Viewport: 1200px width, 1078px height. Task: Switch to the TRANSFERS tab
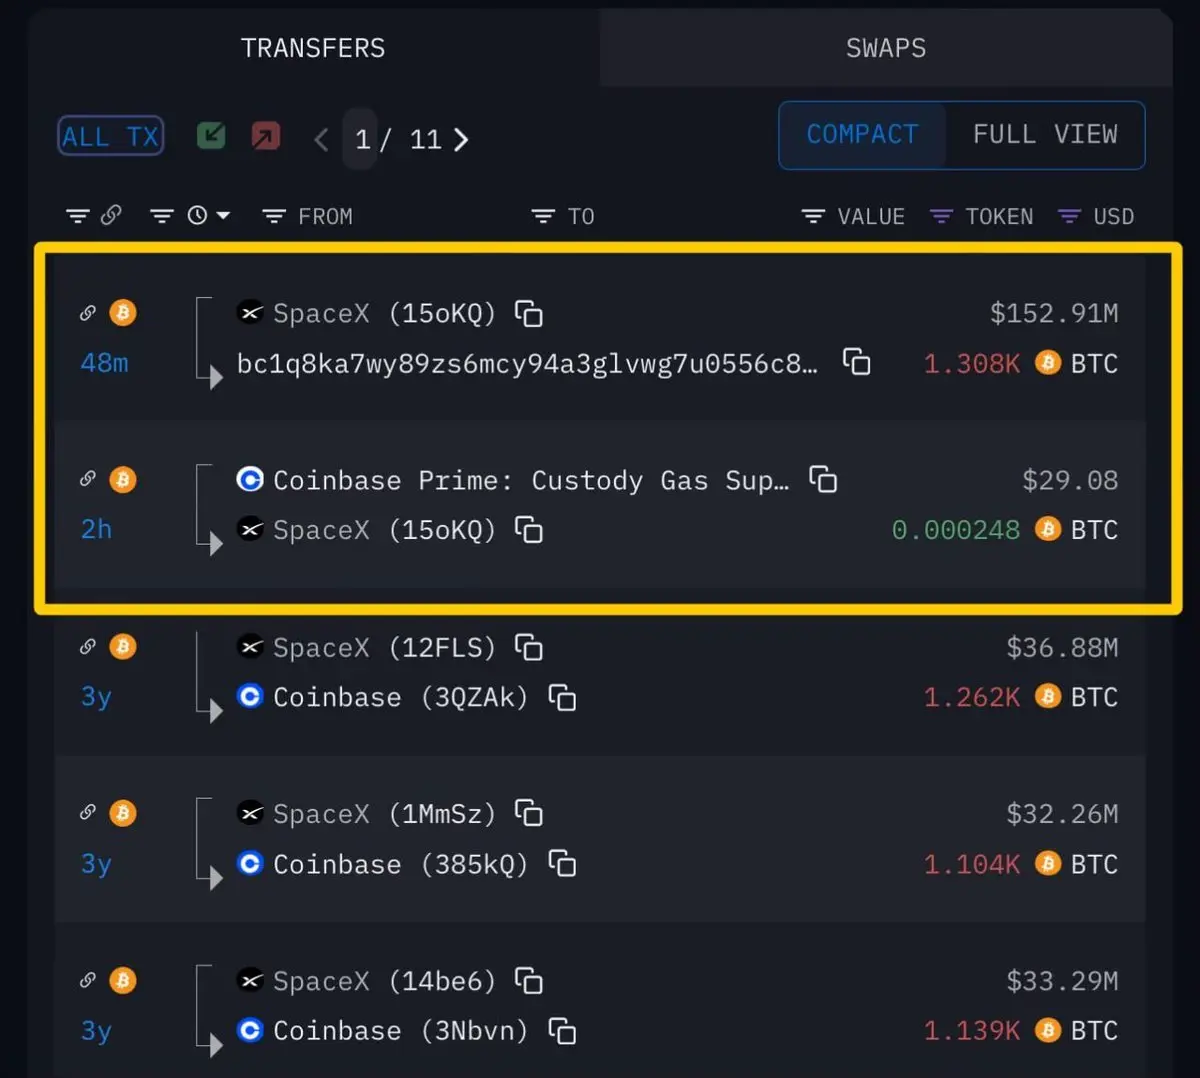coord(313,48)
